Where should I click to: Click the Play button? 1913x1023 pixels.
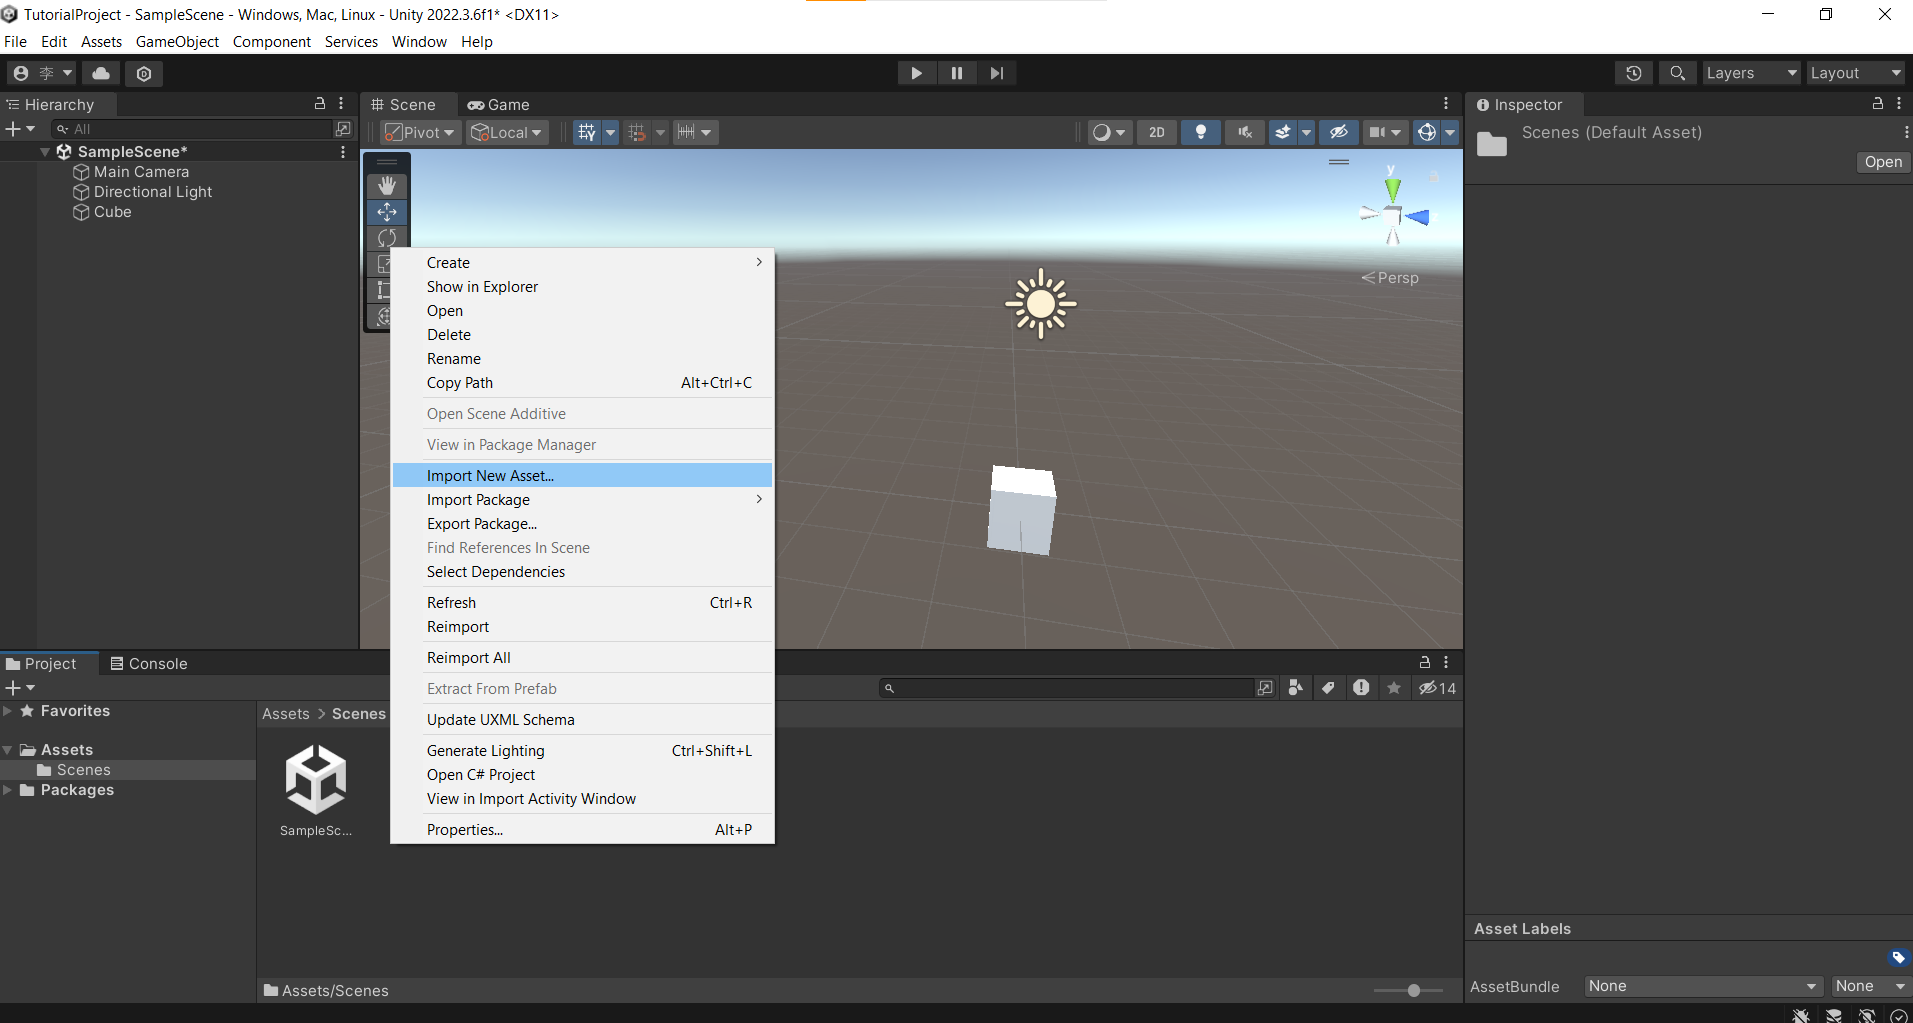tap(916, 73)
